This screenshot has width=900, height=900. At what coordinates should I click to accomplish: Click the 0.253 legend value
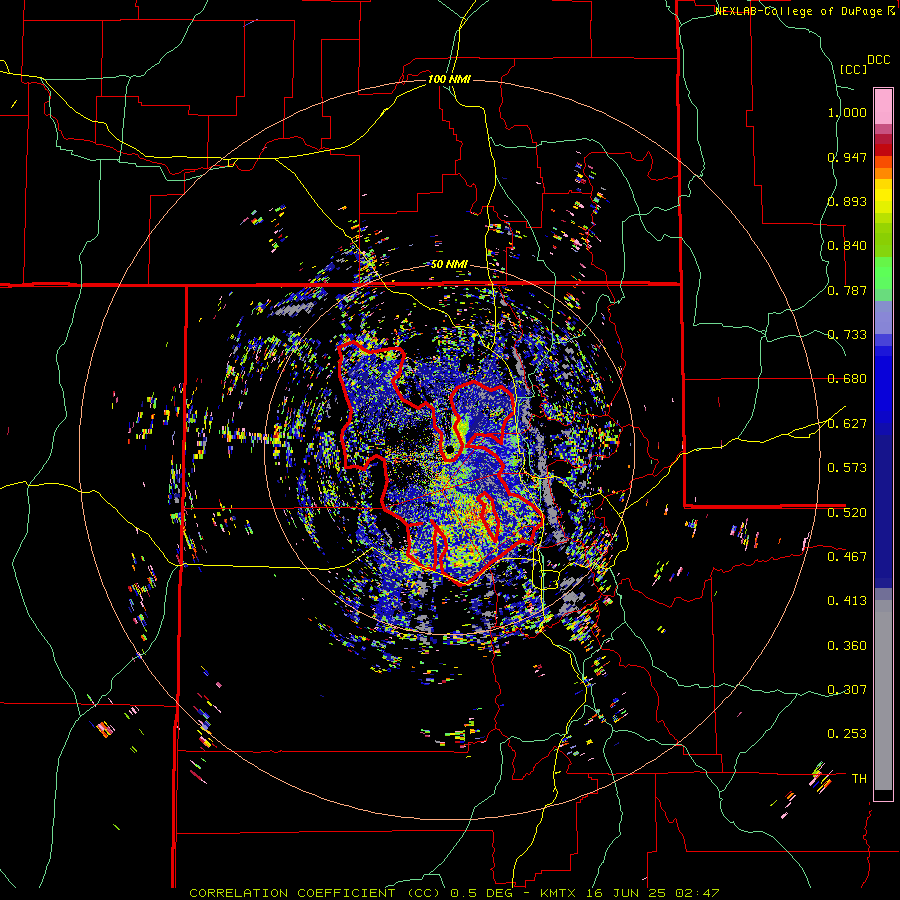pyautogui.click(x=847, y=734)
